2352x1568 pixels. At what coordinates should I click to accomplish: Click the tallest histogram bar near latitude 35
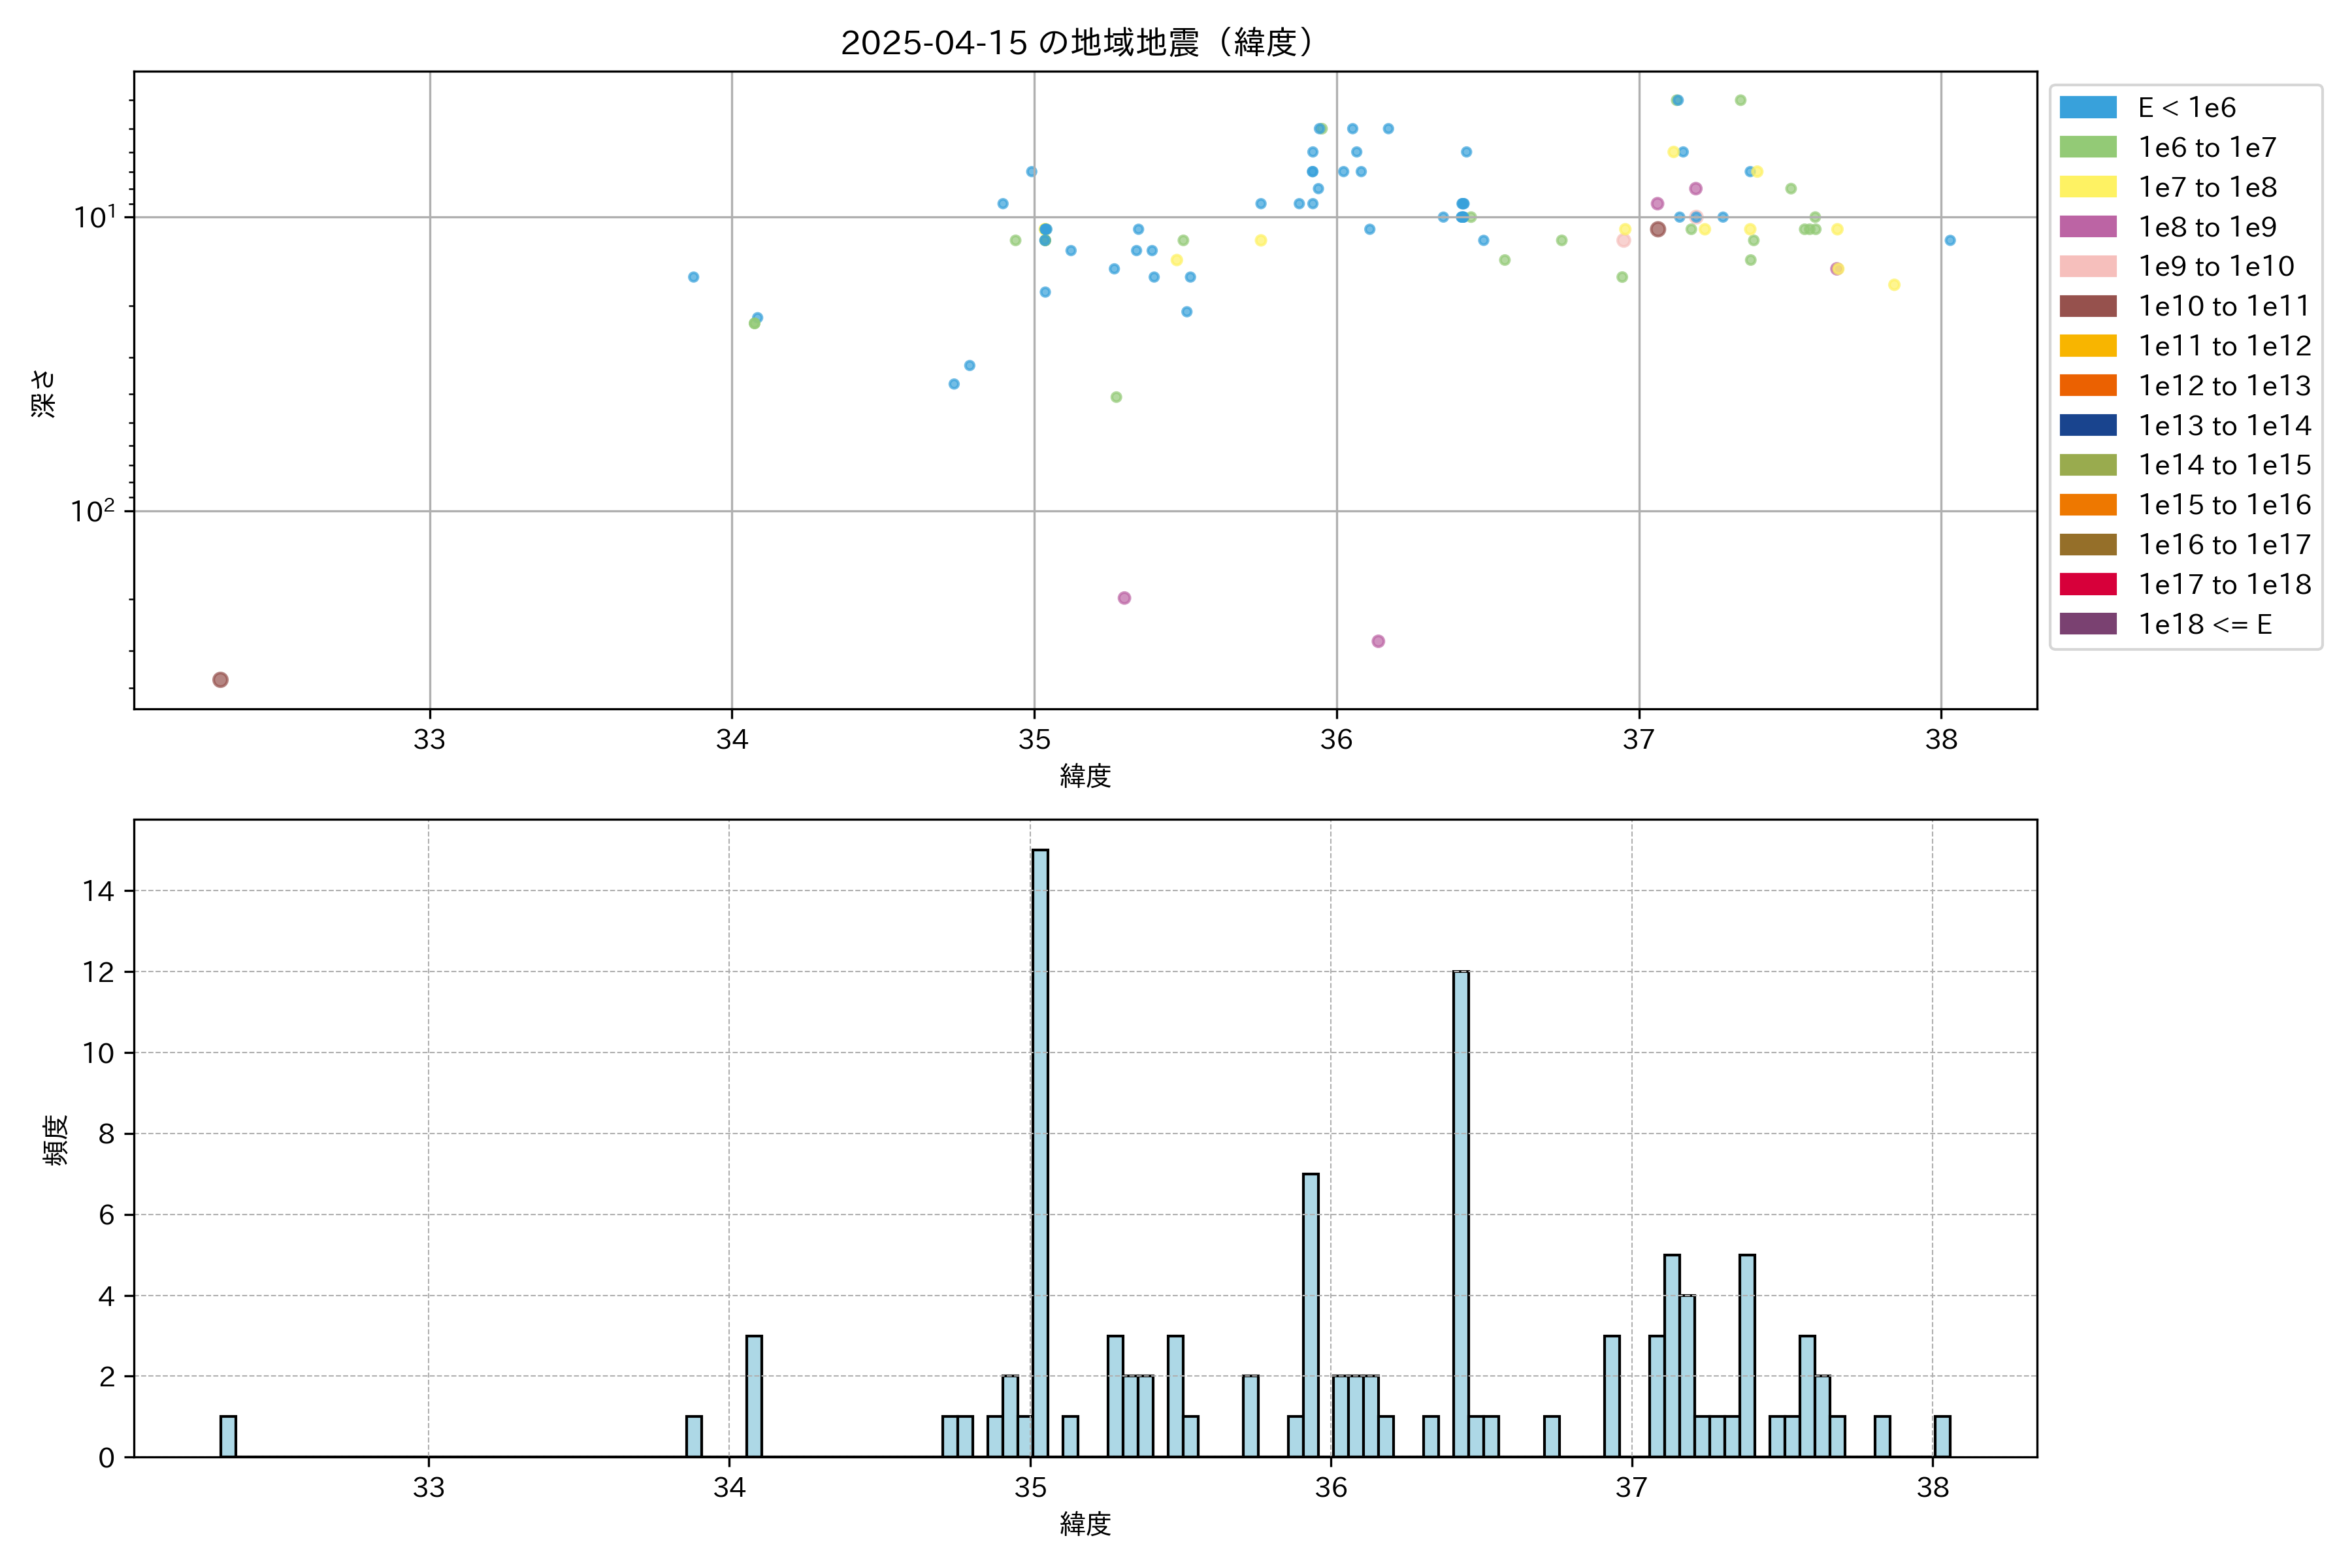coord(1040,1150)
